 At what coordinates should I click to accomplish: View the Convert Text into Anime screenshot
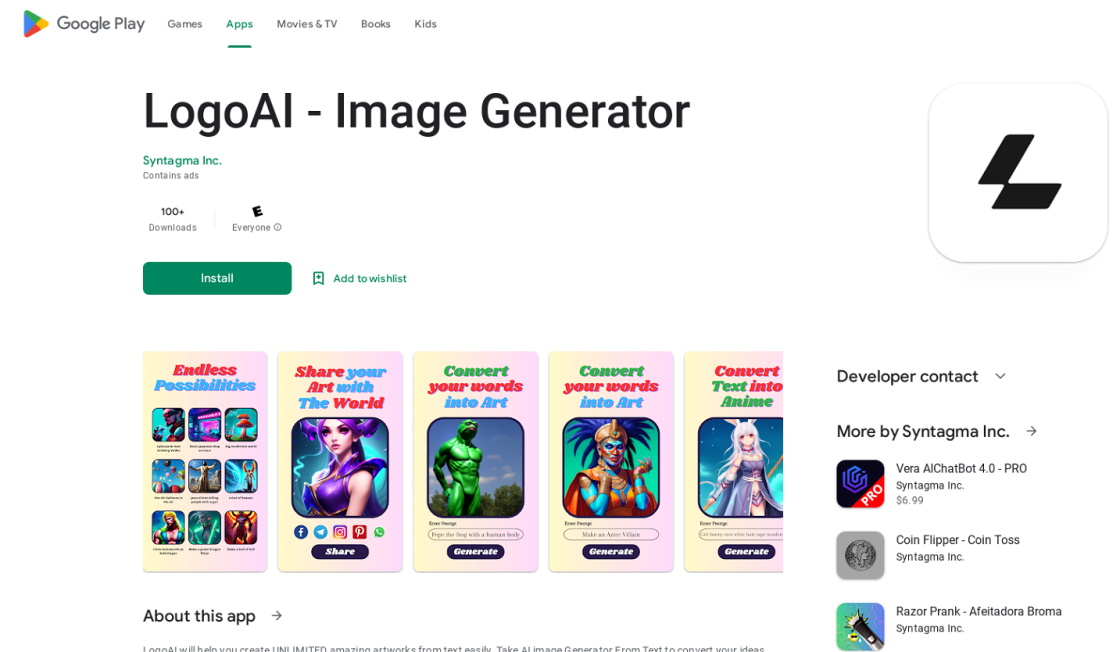(734, 461)
